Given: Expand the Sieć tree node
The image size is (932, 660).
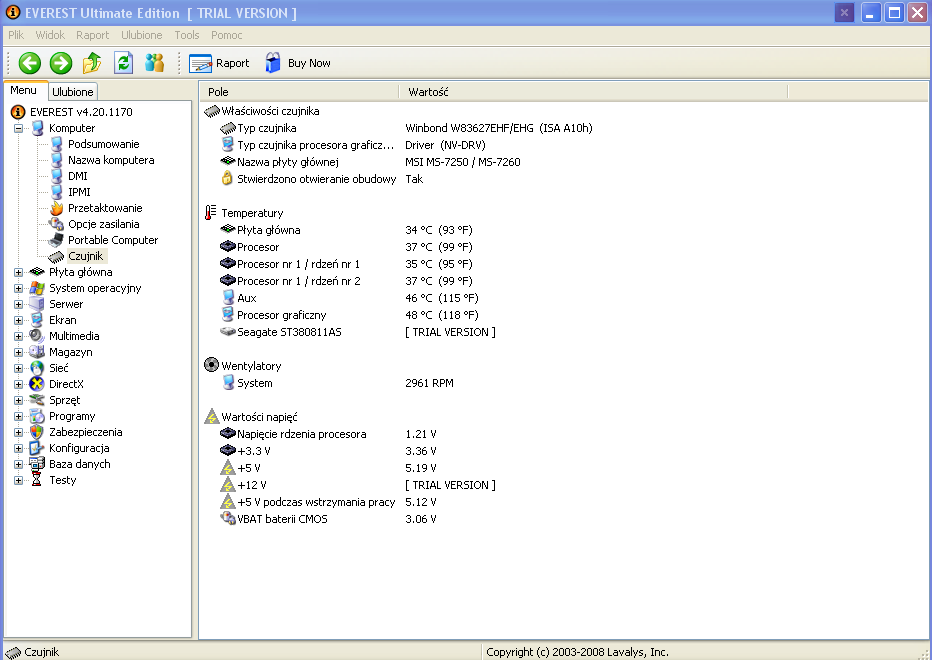Looking at the screenshot, I should [x=18, y=369].
